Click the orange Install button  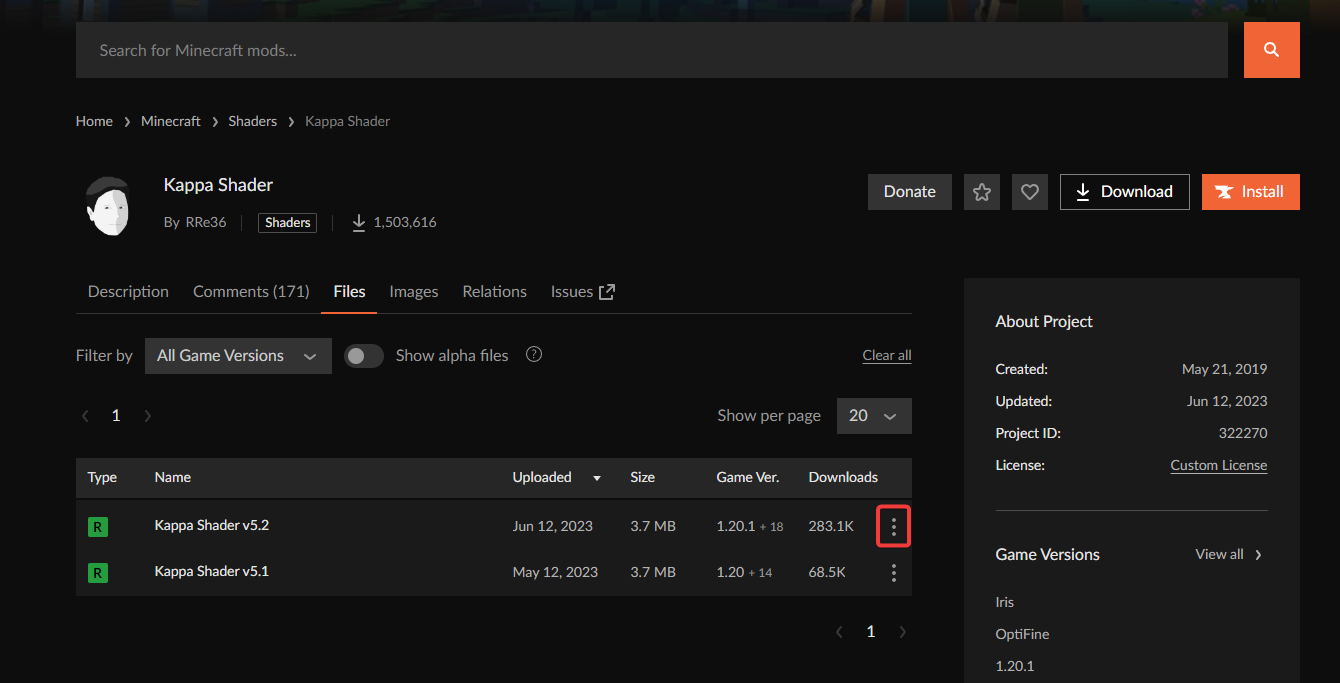1250,191
